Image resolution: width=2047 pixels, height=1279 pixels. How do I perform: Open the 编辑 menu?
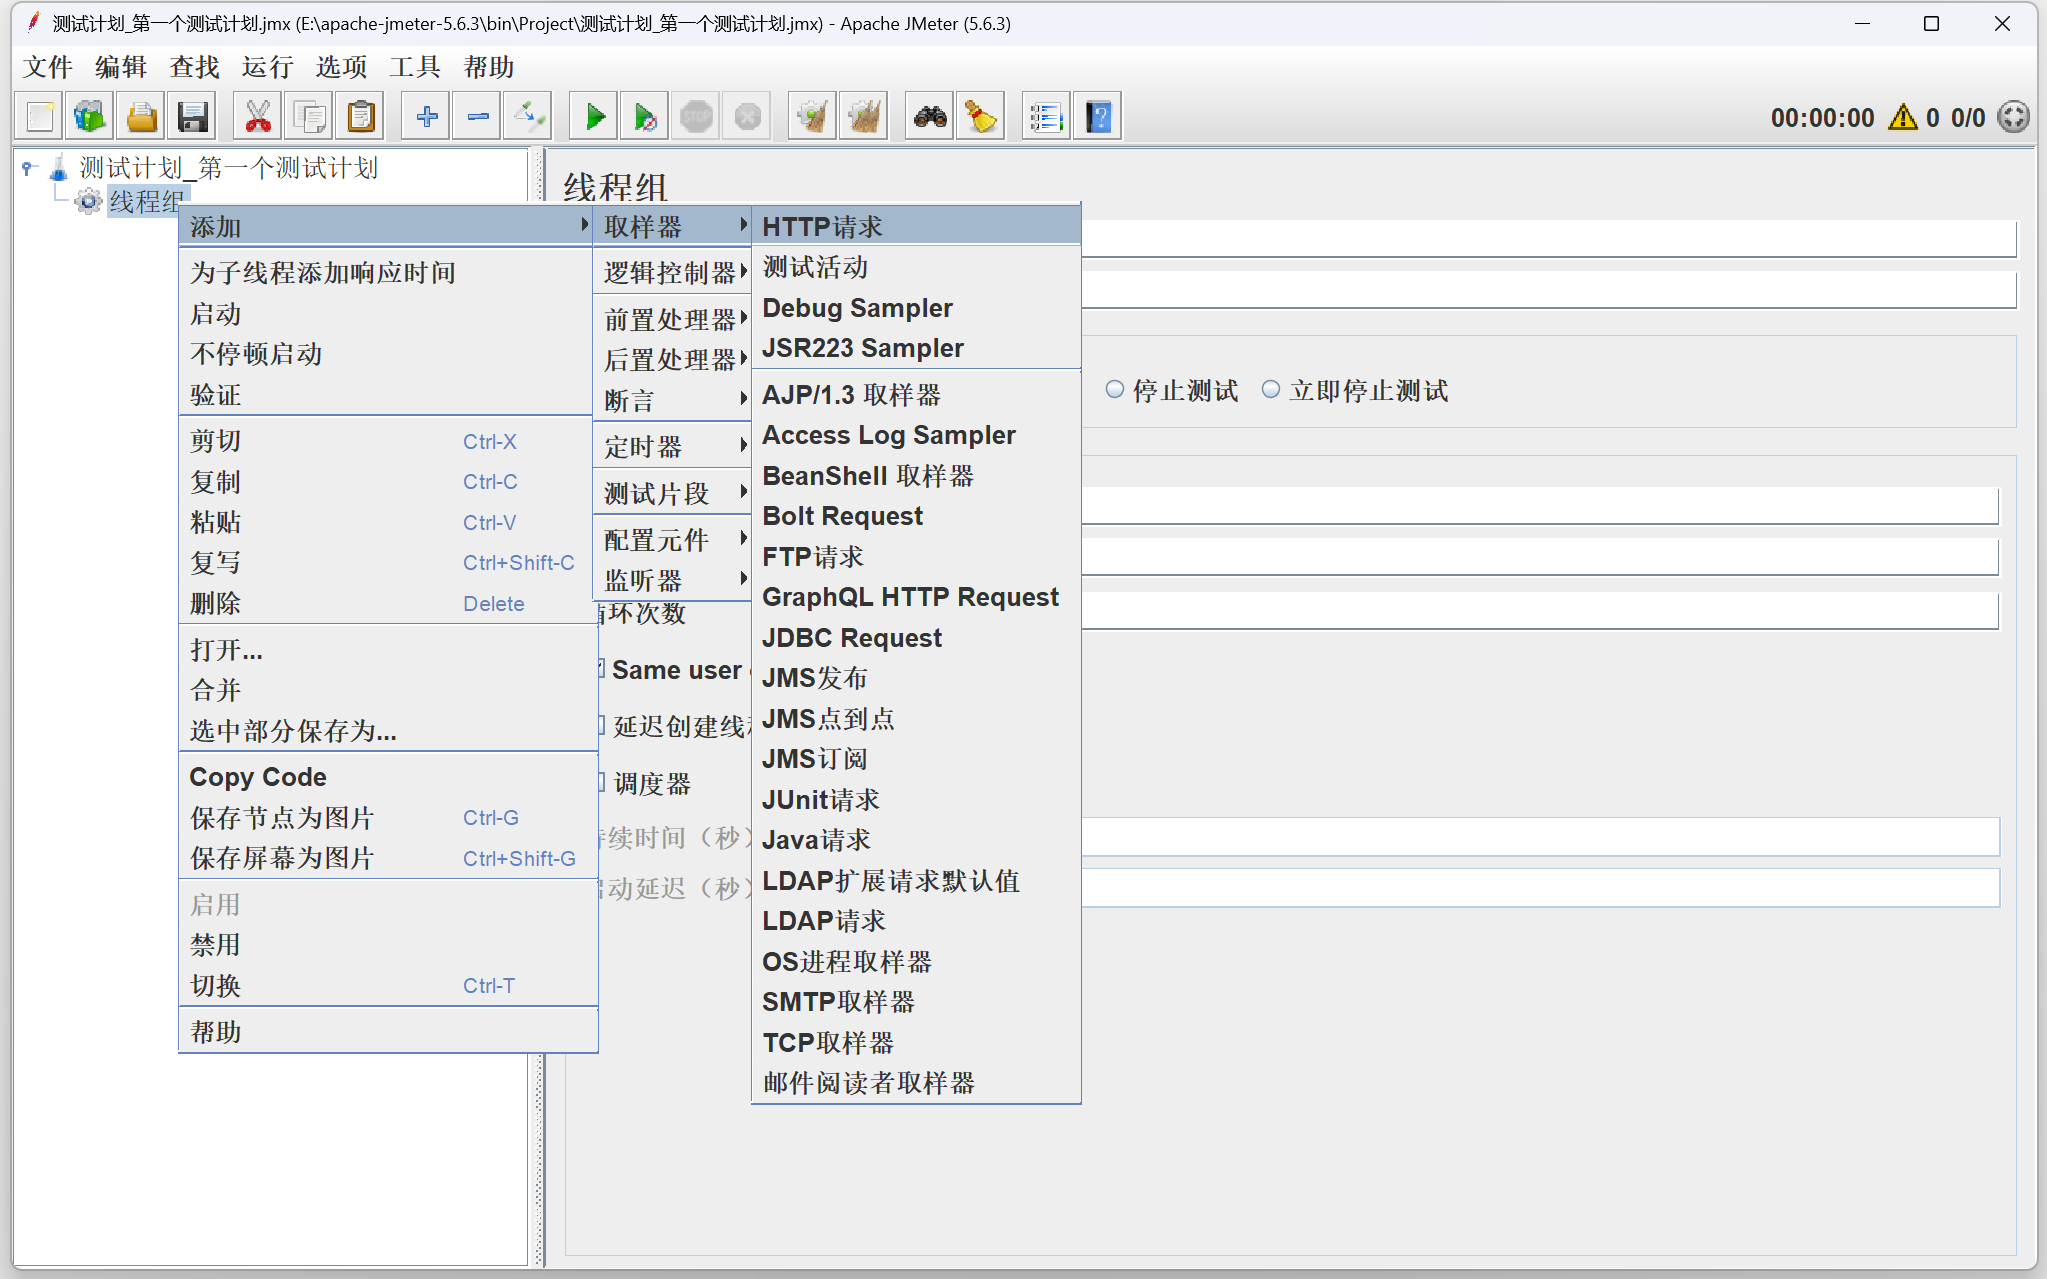pyautogui.click(x=121, y=67)
